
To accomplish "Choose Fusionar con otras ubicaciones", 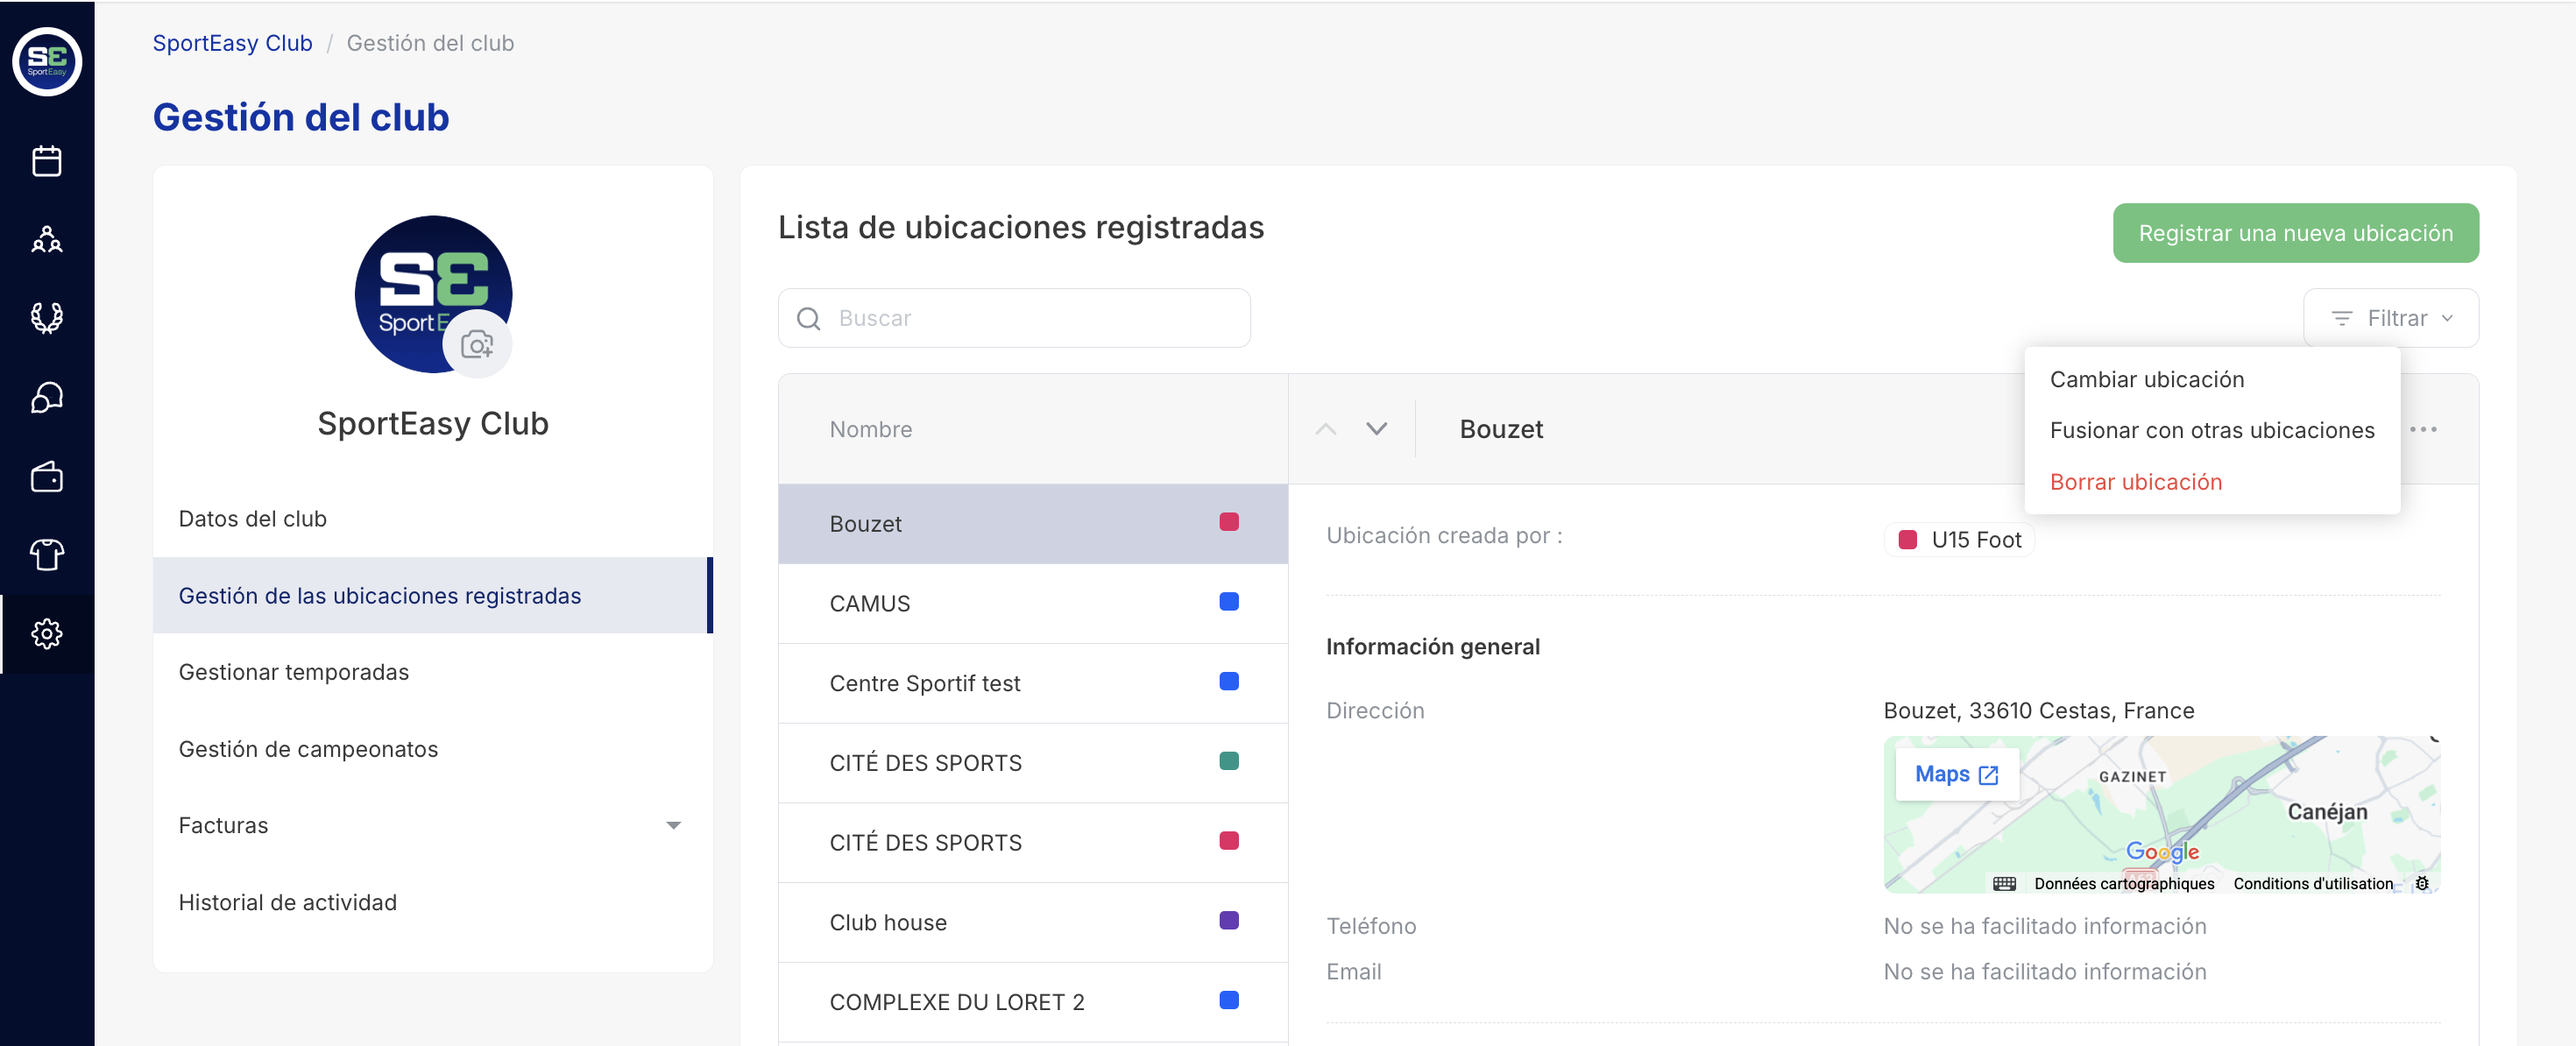I will click(x=2211, y=430).
